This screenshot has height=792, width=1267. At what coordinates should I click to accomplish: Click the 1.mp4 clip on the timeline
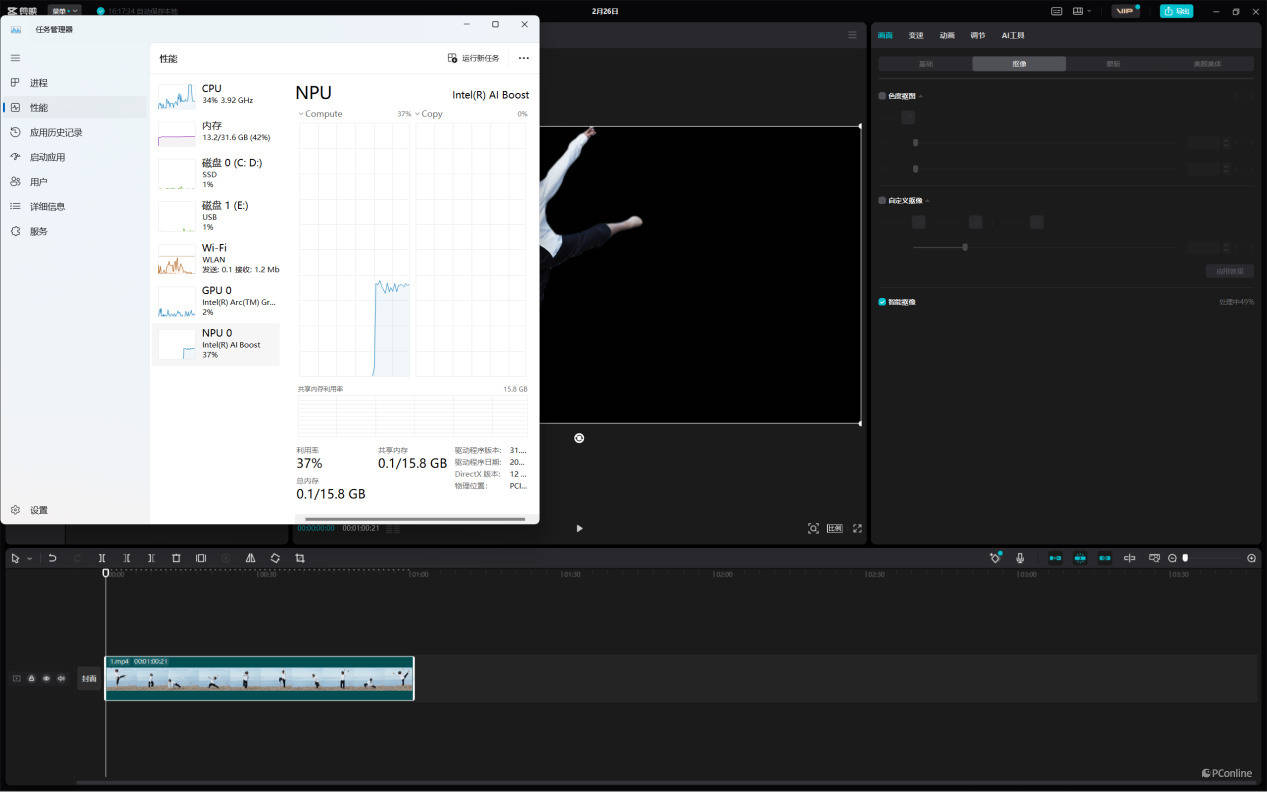click(x=259, y=679)
